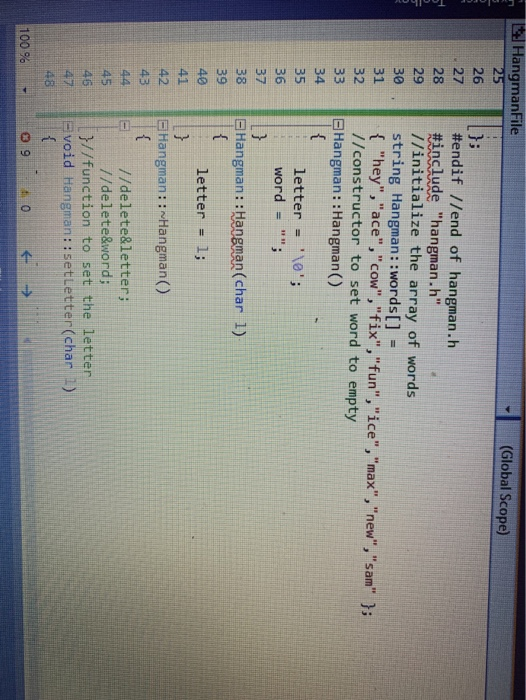
Task: Click the //delete&word; comment
Action: 106,229
